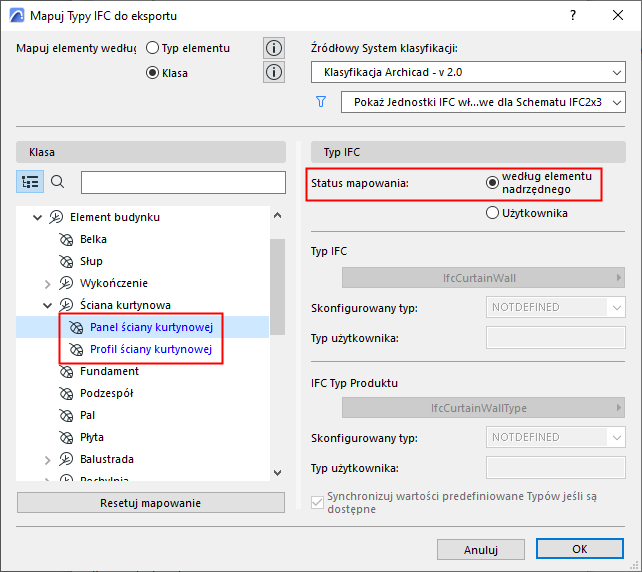Open Skonfigurowany typ dropdown under Typ IFC
This screenshot has height=572, width=642.
pos(556,307)
